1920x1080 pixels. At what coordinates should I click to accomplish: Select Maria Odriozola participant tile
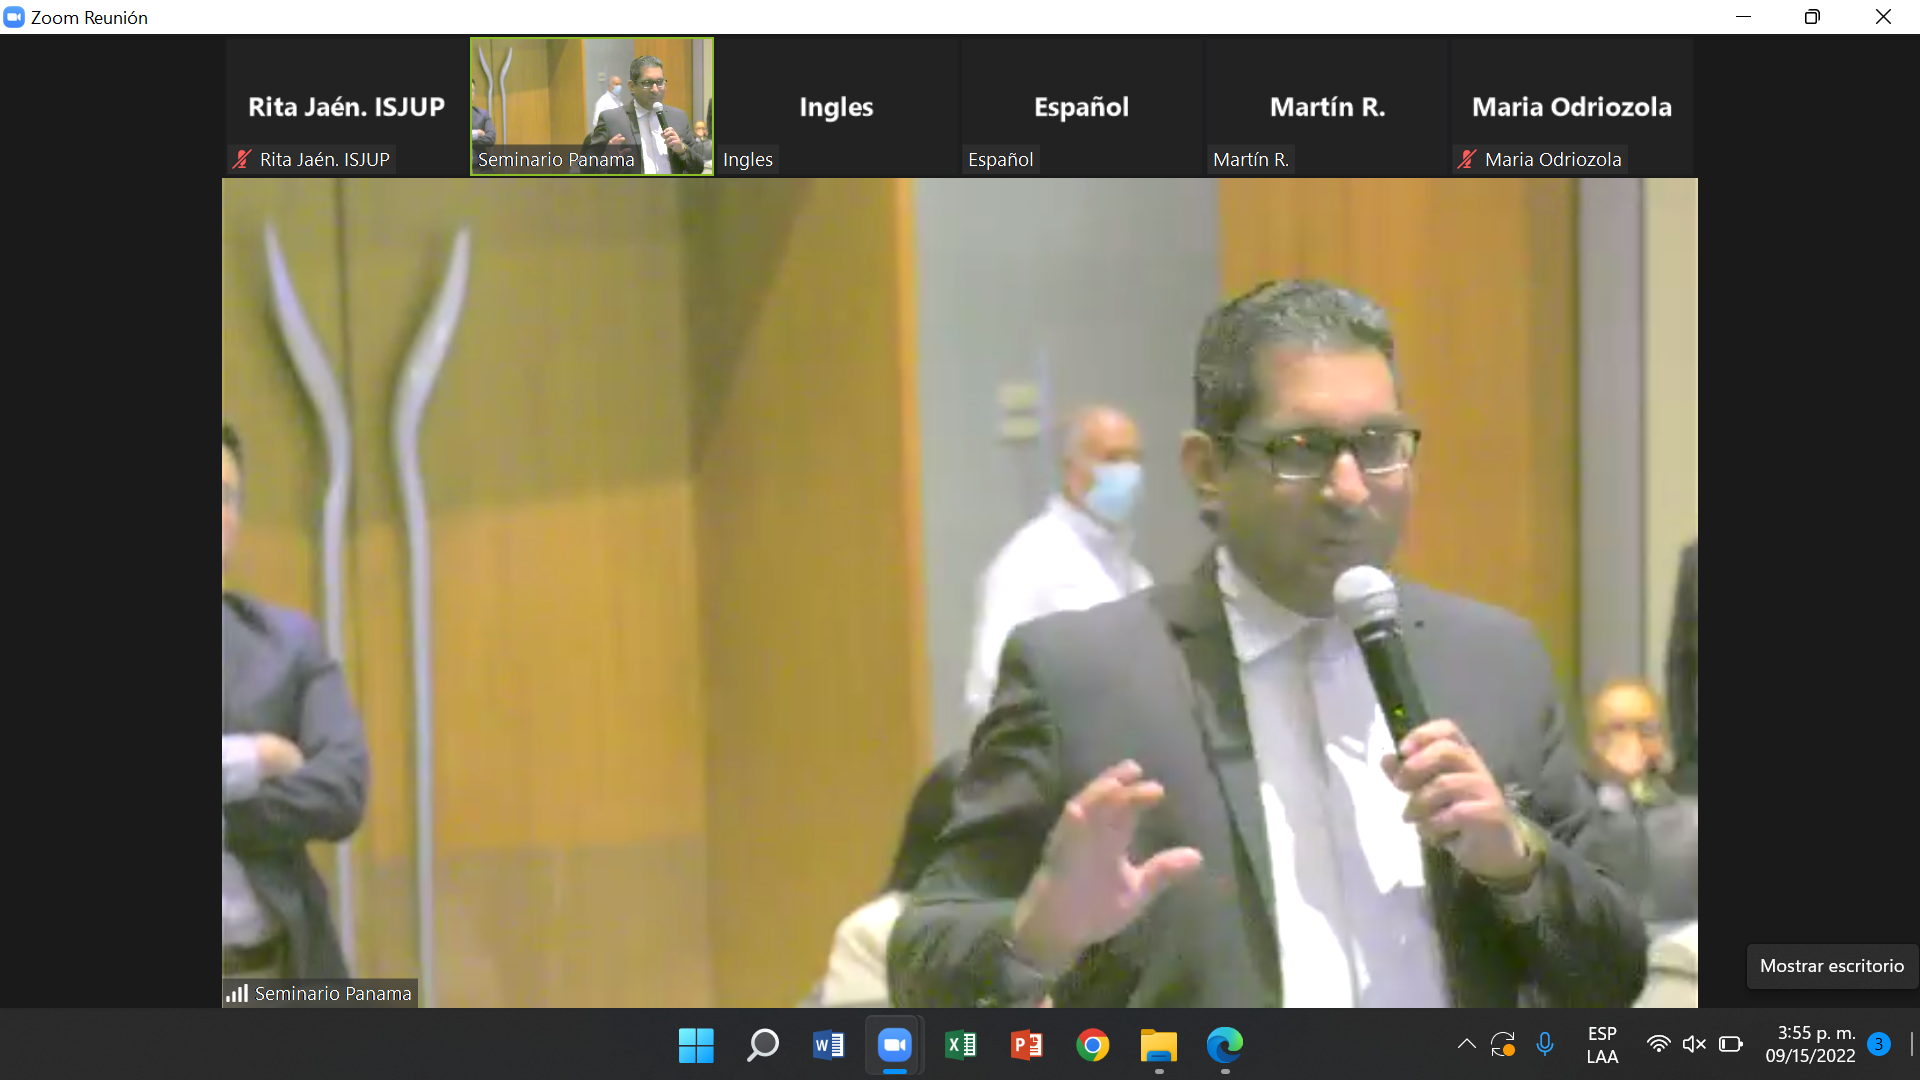(x=1572, y=107)
